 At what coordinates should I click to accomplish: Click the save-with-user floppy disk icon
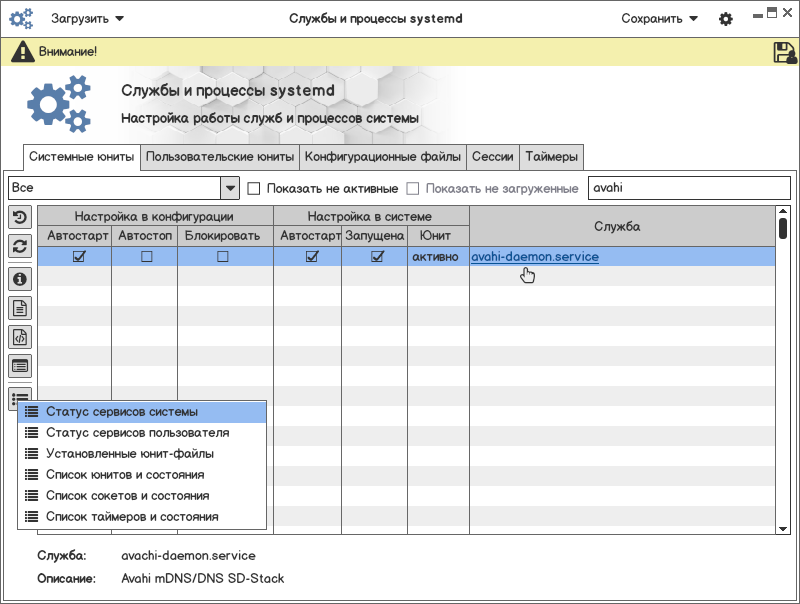[784, 53]
